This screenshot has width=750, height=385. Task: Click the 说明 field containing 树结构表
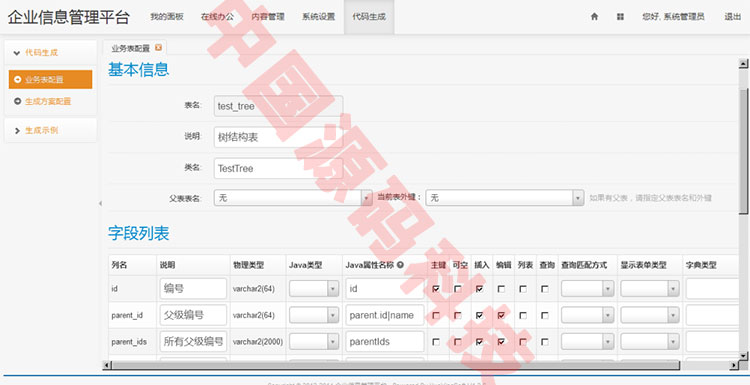[278, 137]
